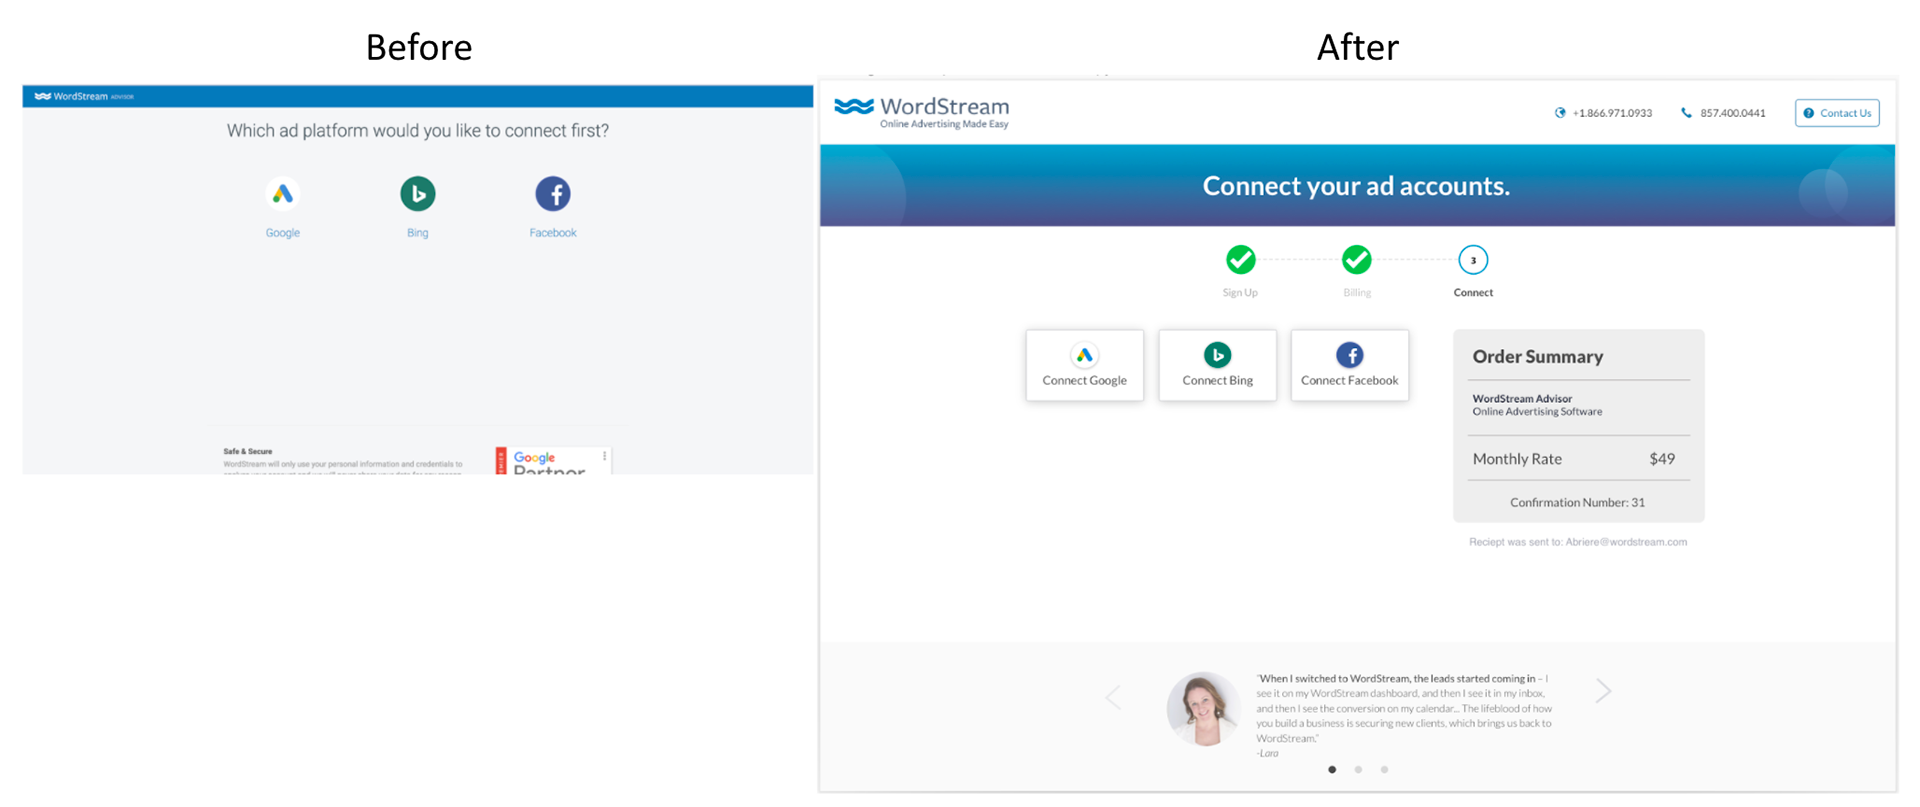This screenshot has height=807, width=1920.
Task: Select the Bing text link in Before screen
Action: tap(418, 233)
